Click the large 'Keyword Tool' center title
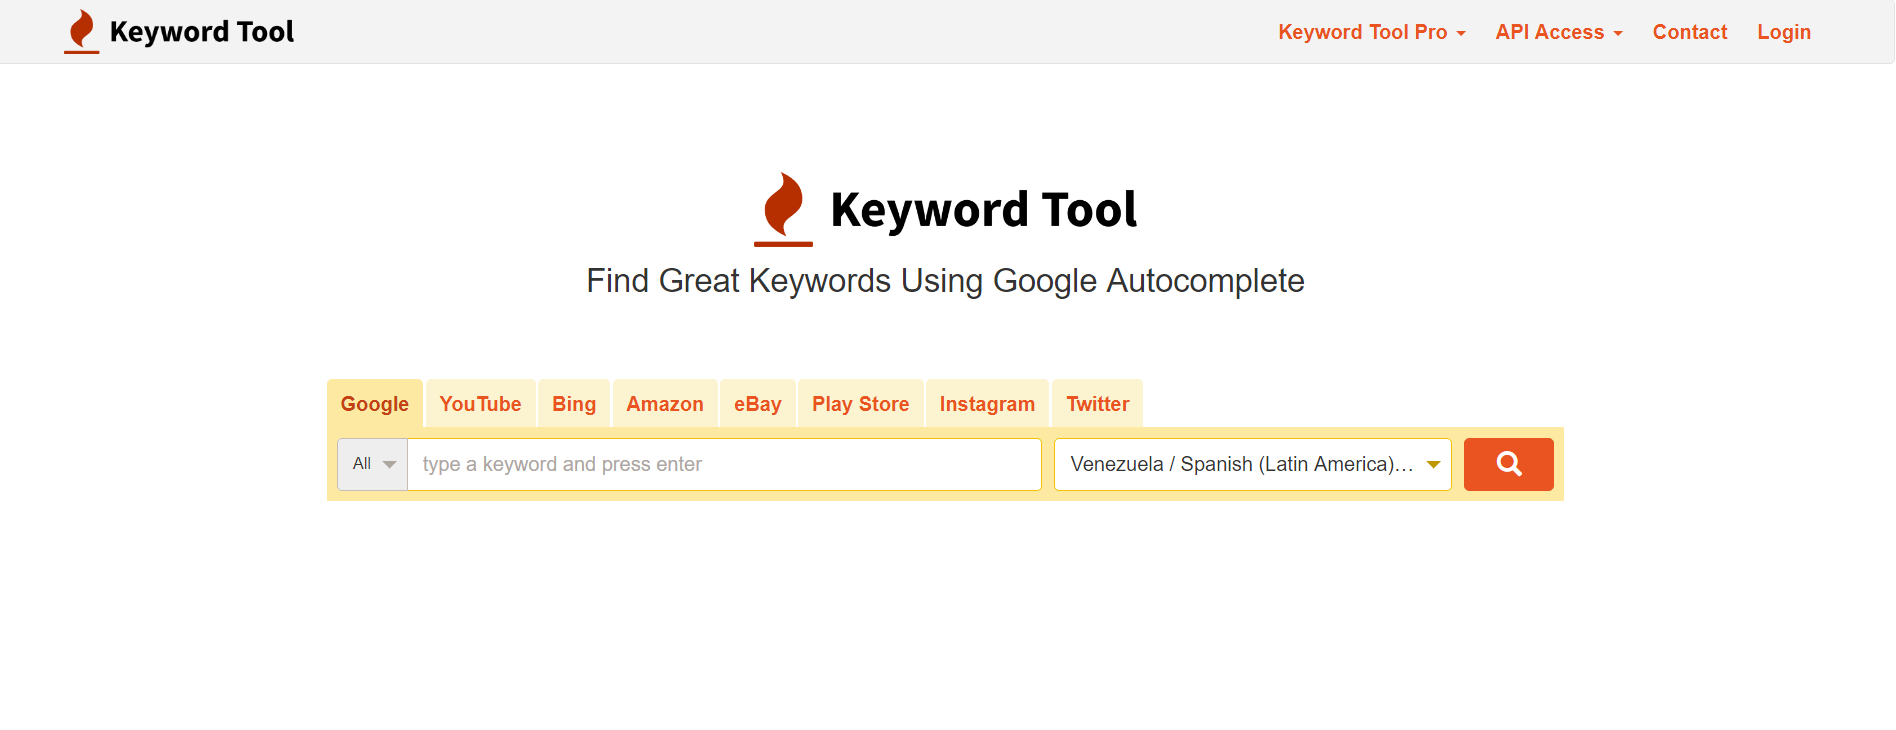Image resolution: width=1896 pixels, height=730 pixels. tap(984, 210)
